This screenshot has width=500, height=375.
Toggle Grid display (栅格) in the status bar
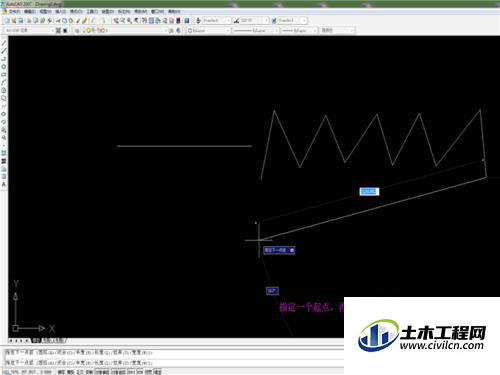point(70,372)
